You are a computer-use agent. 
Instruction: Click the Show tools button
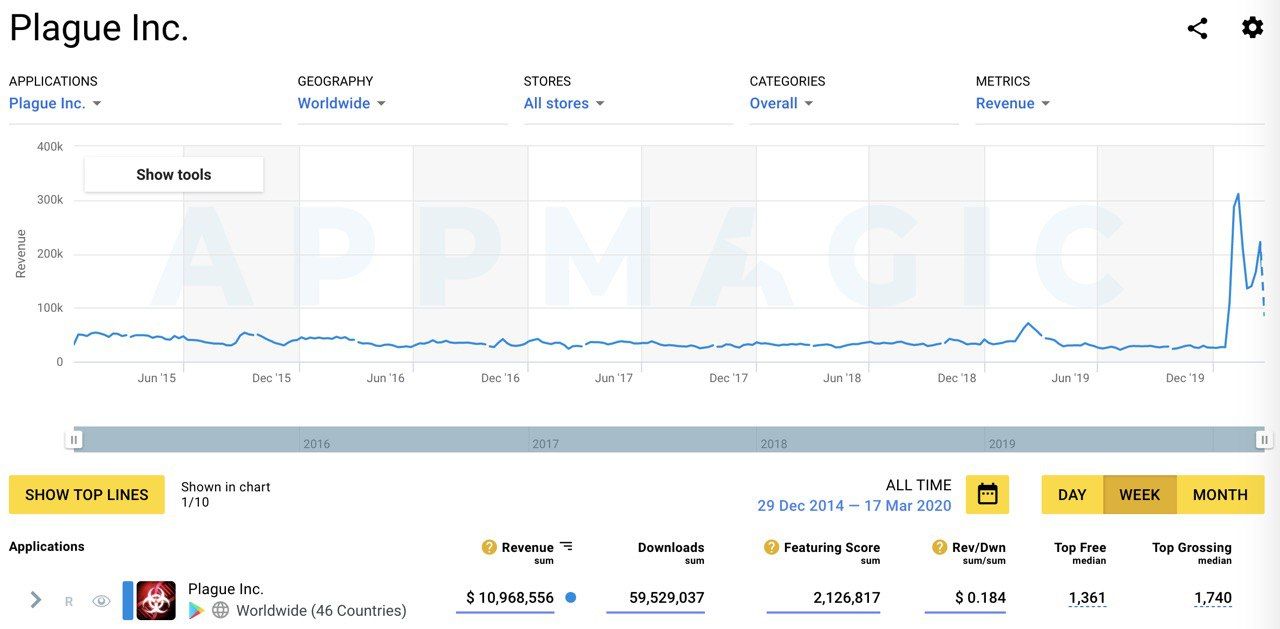pyautogui.click(x=174, y=174)
